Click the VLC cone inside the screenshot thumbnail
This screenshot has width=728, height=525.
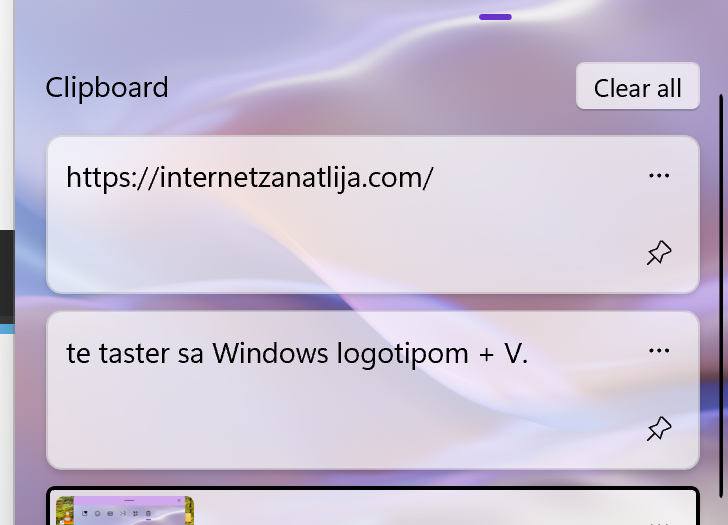[68, 515]
